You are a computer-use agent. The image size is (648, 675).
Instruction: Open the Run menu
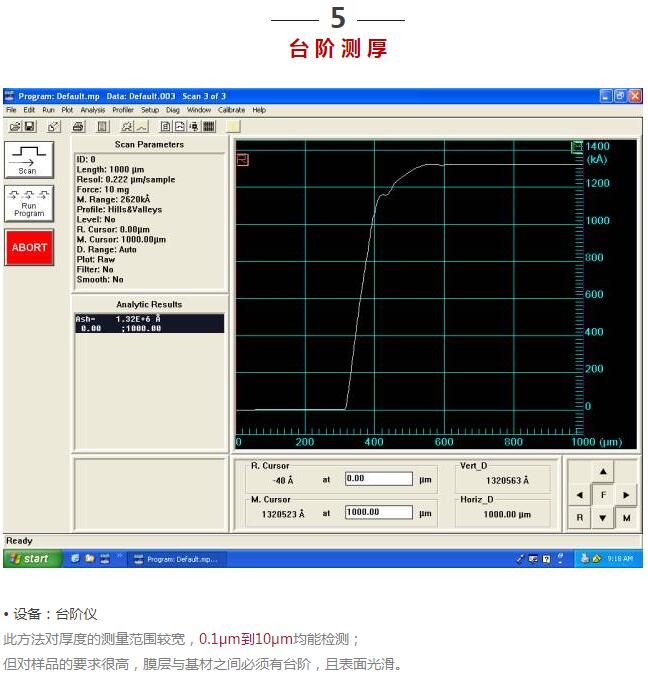48,110
